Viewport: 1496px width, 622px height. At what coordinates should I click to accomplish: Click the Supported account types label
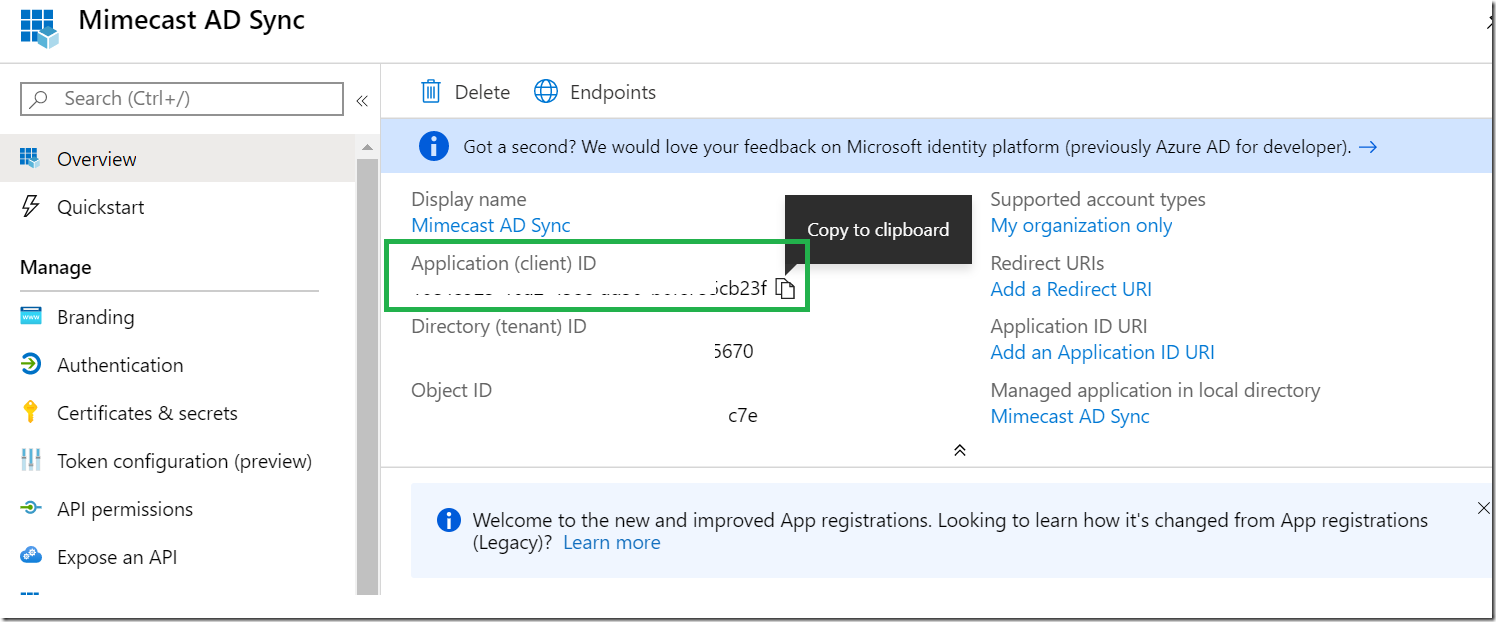[1098, 199]
